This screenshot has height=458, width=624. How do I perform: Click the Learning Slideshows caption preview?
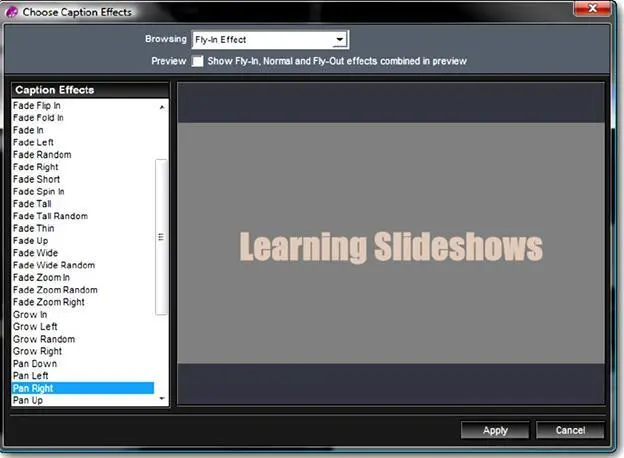391,246
